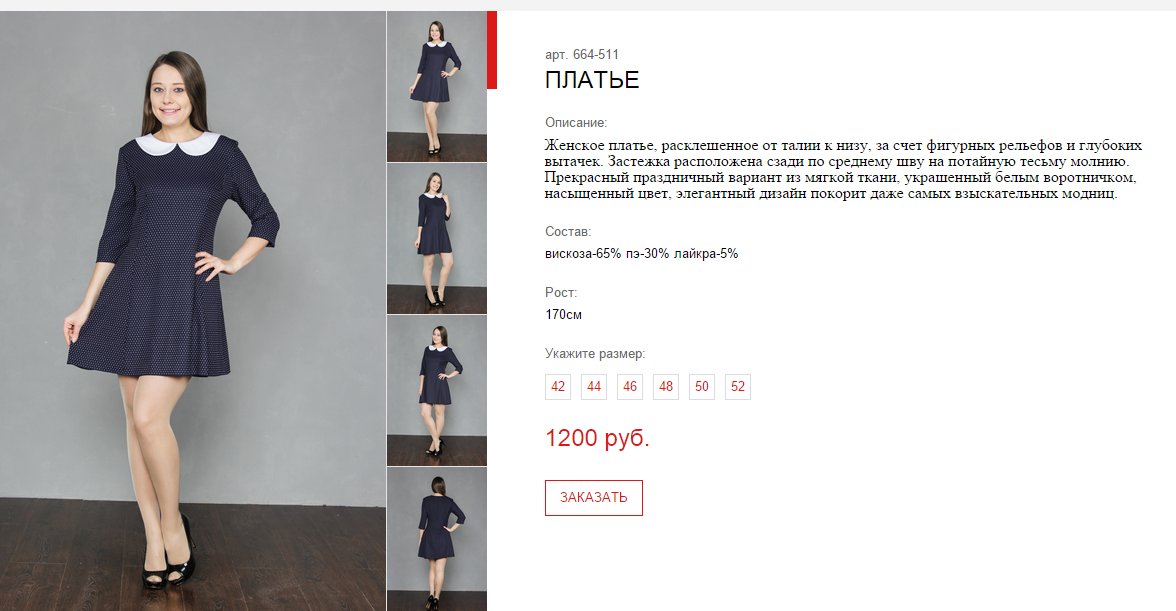Screen dimensions: 1176x611
Task: Click the Описание description paragraph
Action: tap(844, 169)
